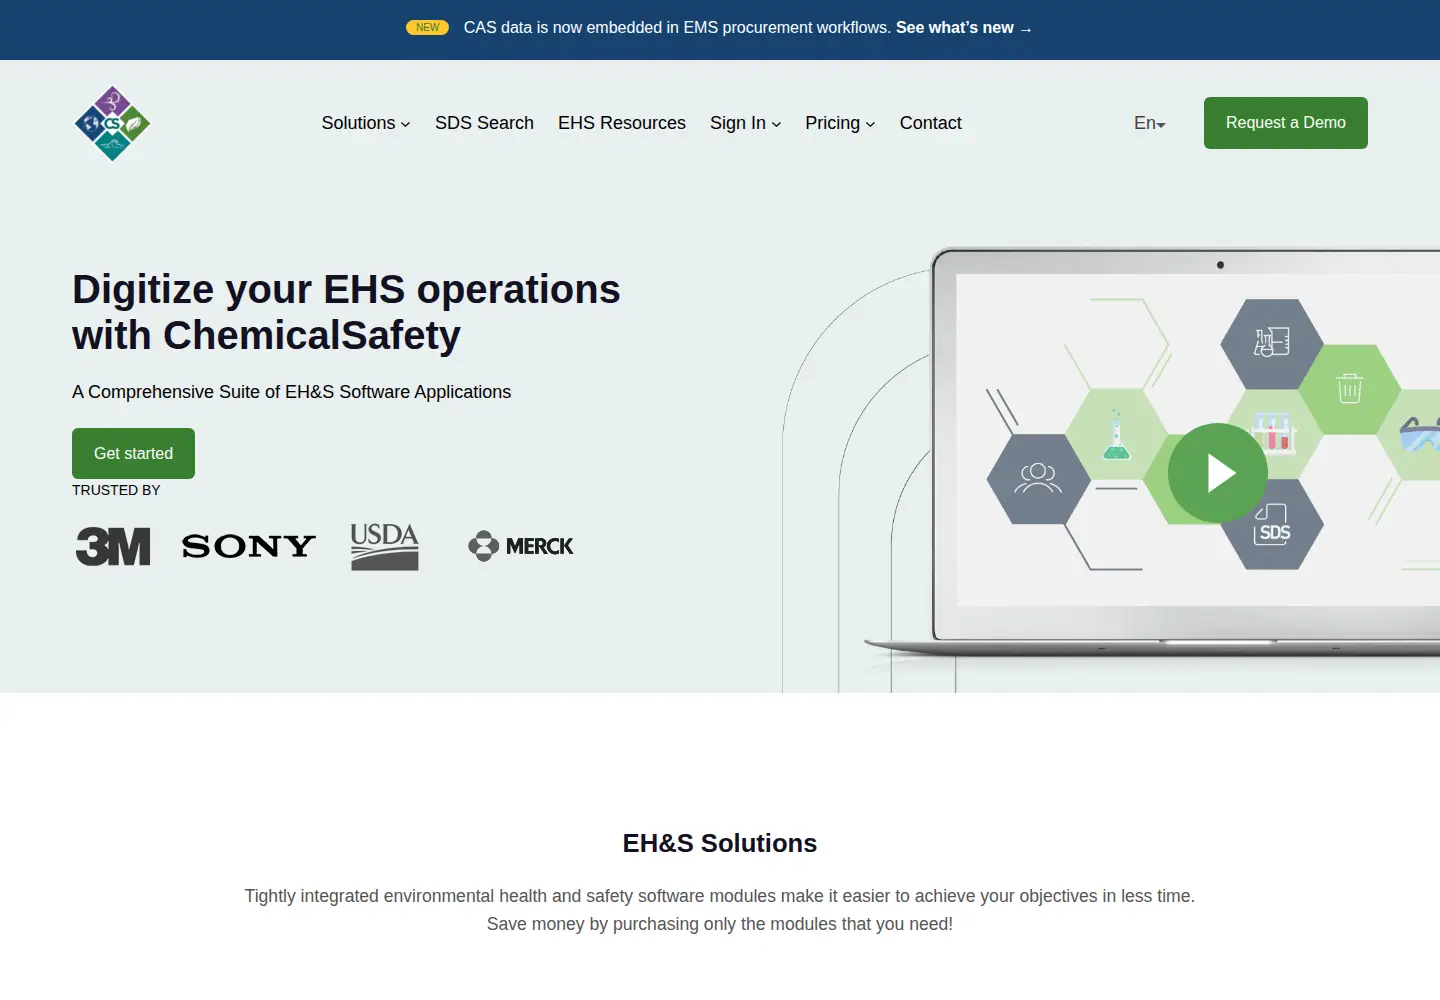Go to EHS Resources
Image resolution: width=1440 pixels, height=1000 pixels.
[622, 123]
